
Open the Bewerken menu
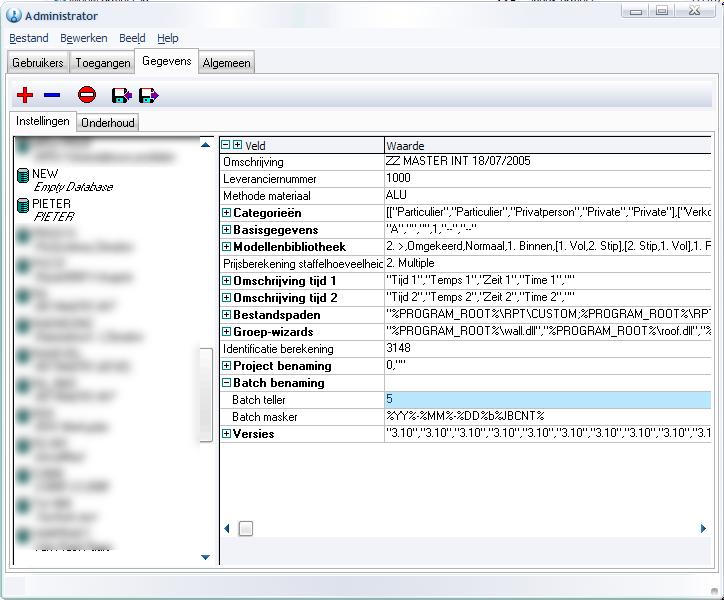tap(84, 38)
